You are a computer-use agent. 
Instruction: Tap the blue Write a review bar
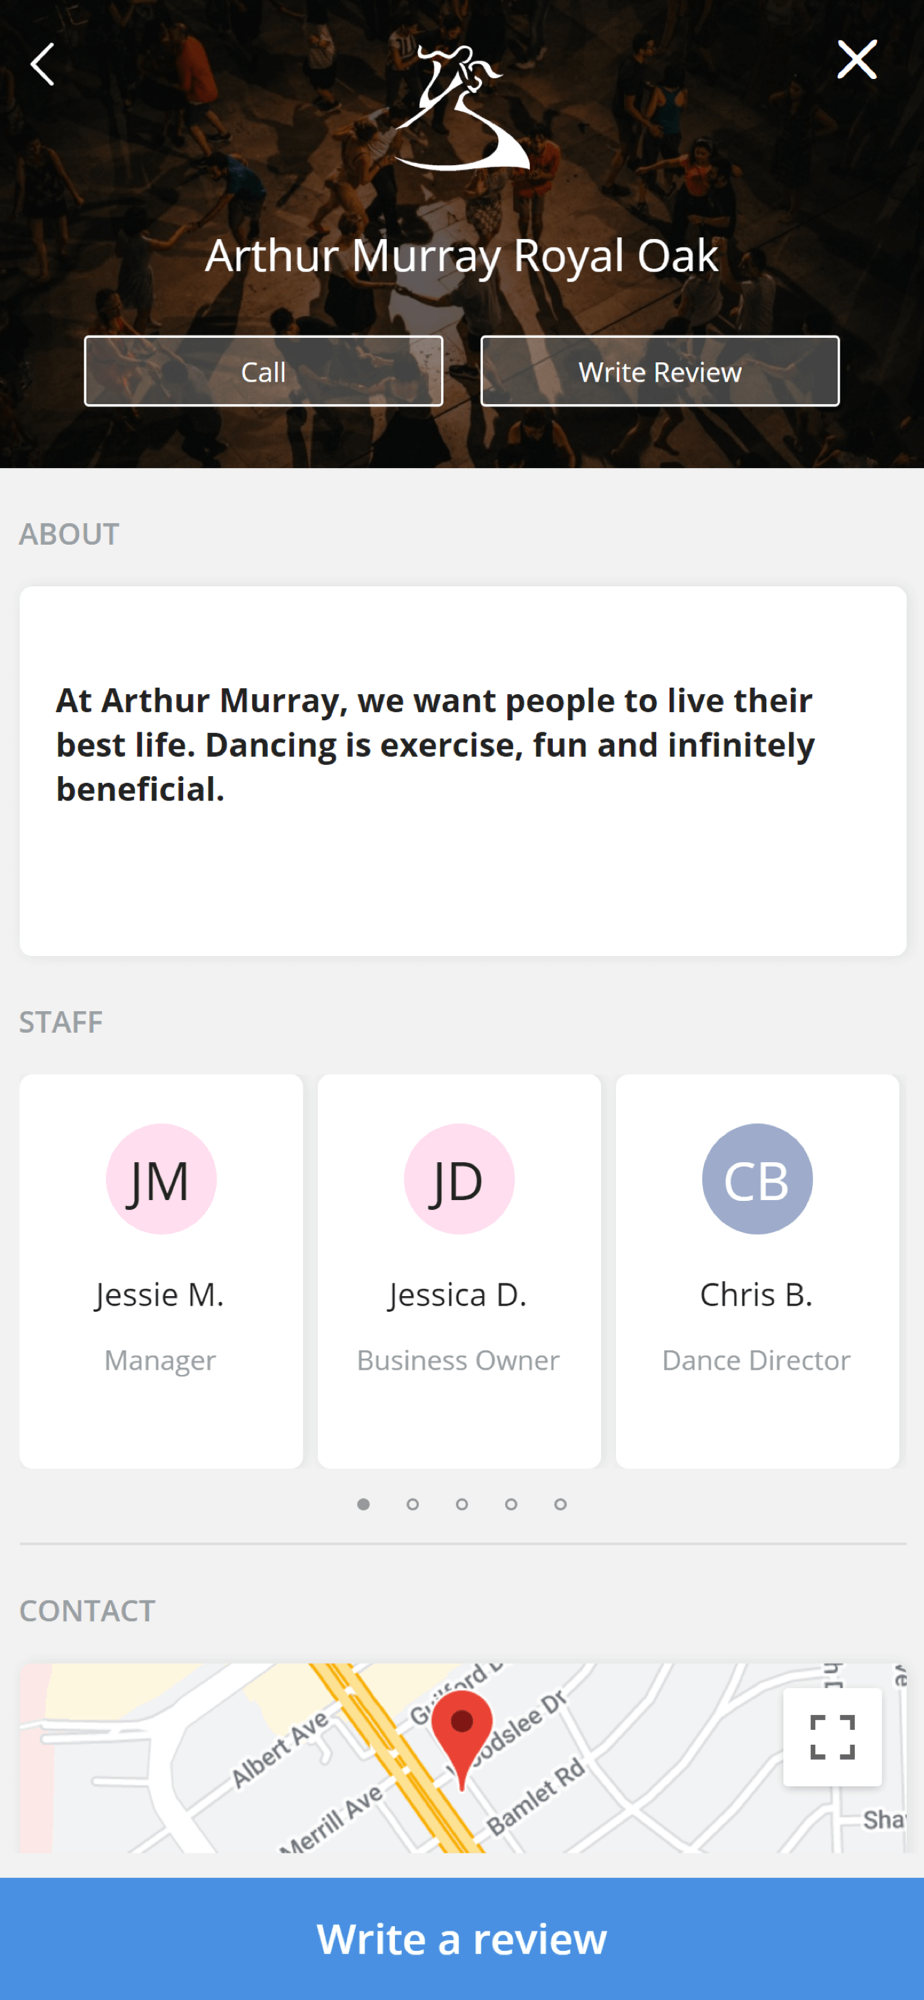462,1939
